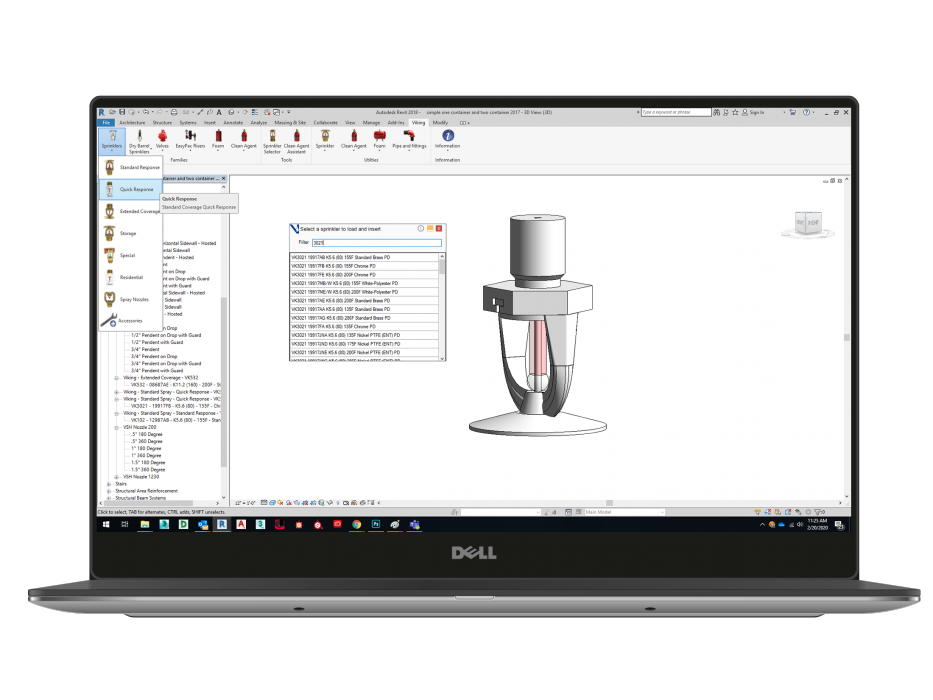
Task: Click info icon in sprinkler dialog
Action: point(421,229)
